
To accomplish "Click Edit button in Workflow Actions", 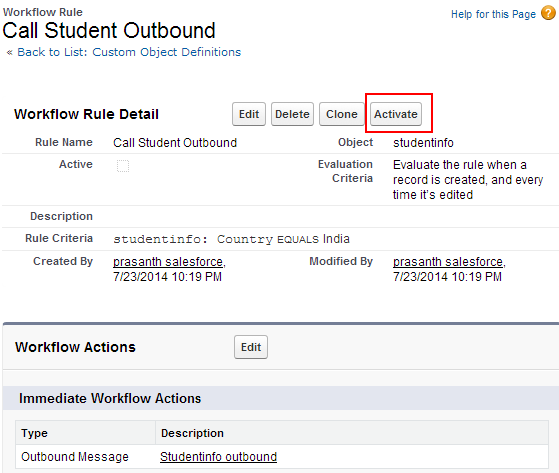I will 251,347.
